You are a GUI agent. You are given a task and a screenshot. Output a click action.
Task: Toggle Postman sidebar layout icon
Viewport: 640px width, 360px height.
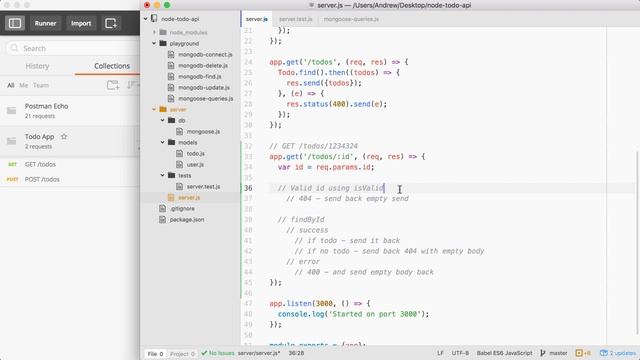coord(15,23)
